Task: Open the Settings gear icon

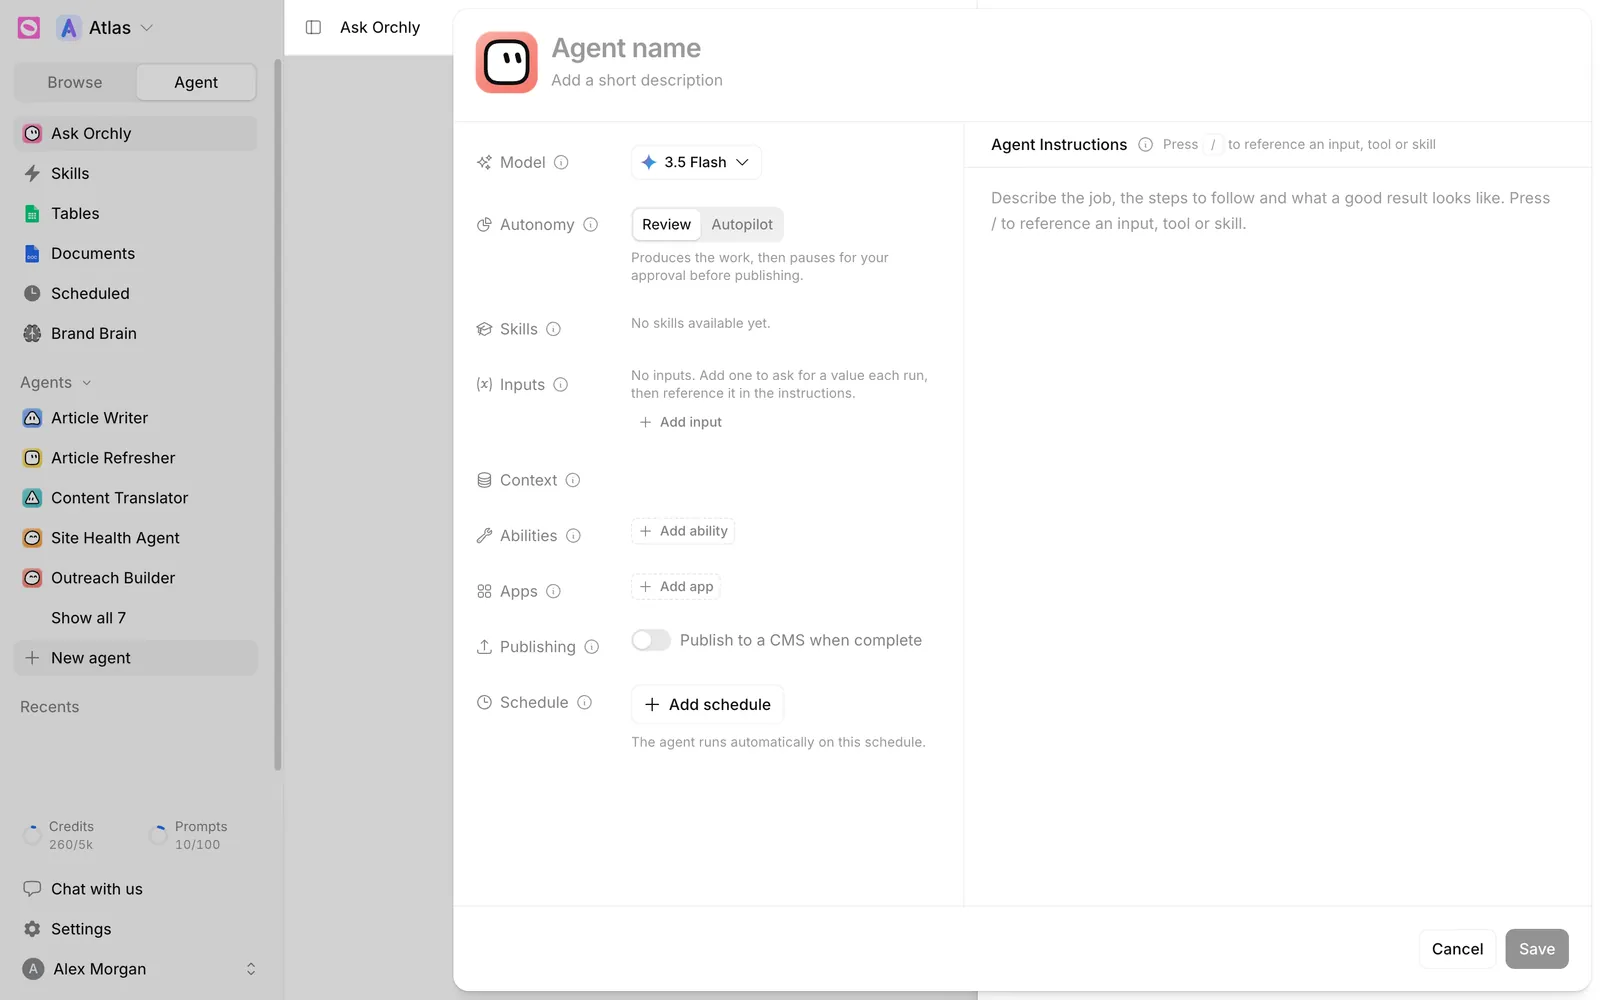Action: coord(32,929)
